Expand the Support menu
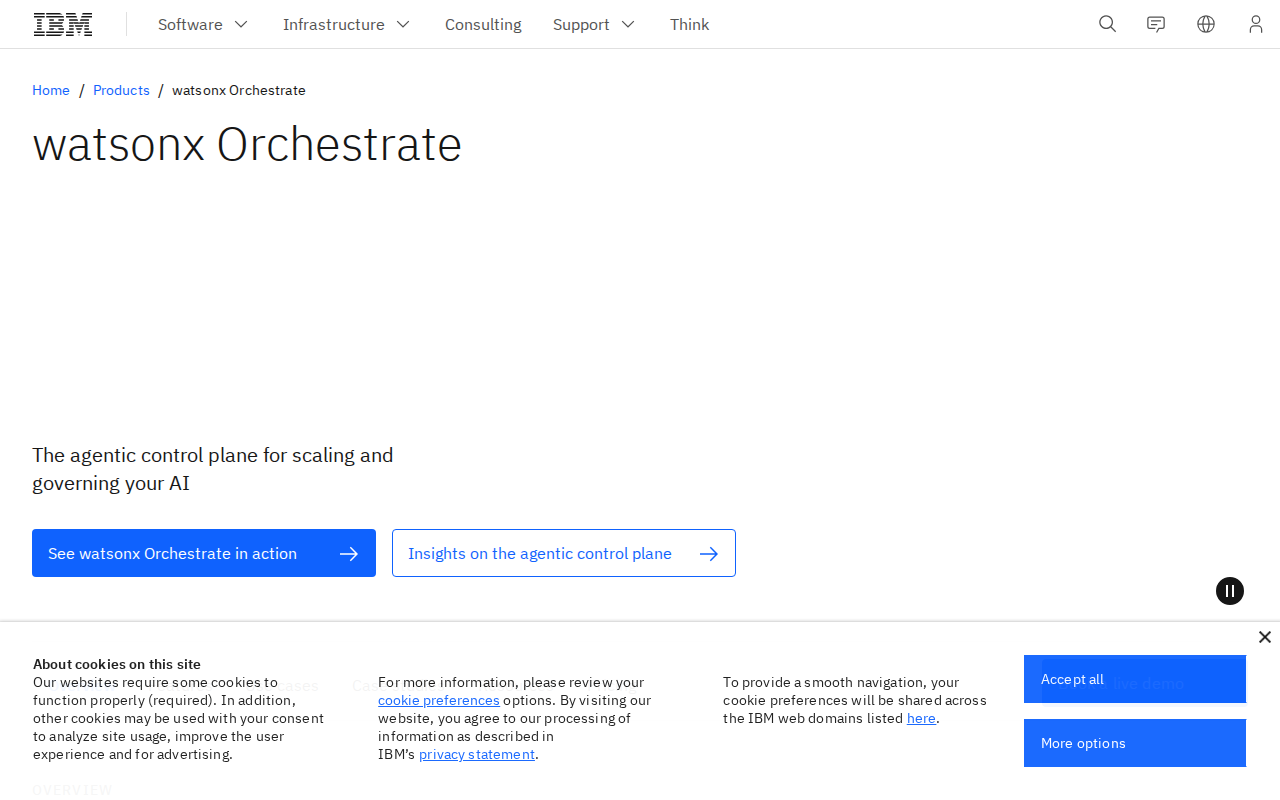 click(594, 24)
